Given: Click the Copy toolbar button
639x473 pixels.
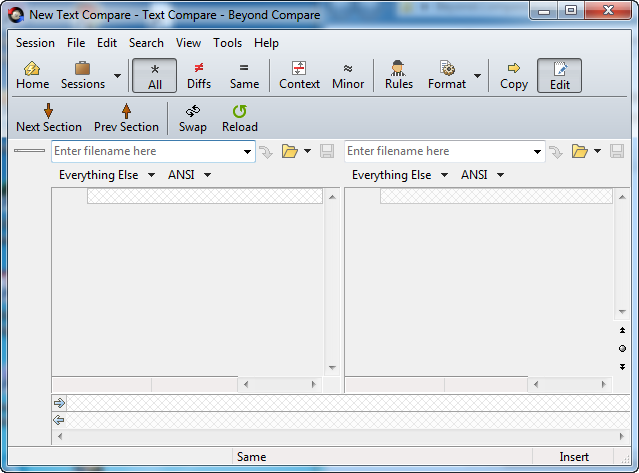Looking at the screenshot, I should pyautogui.click(x=513, y=76).
